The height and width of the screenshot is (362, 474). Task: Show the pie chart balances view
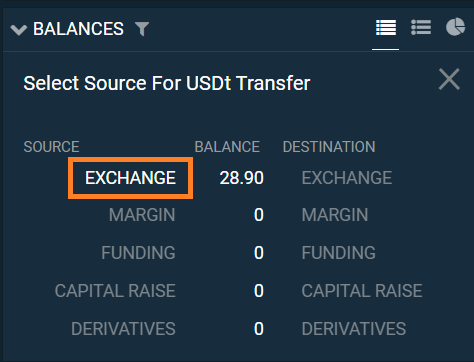click(x=456, y=27)
